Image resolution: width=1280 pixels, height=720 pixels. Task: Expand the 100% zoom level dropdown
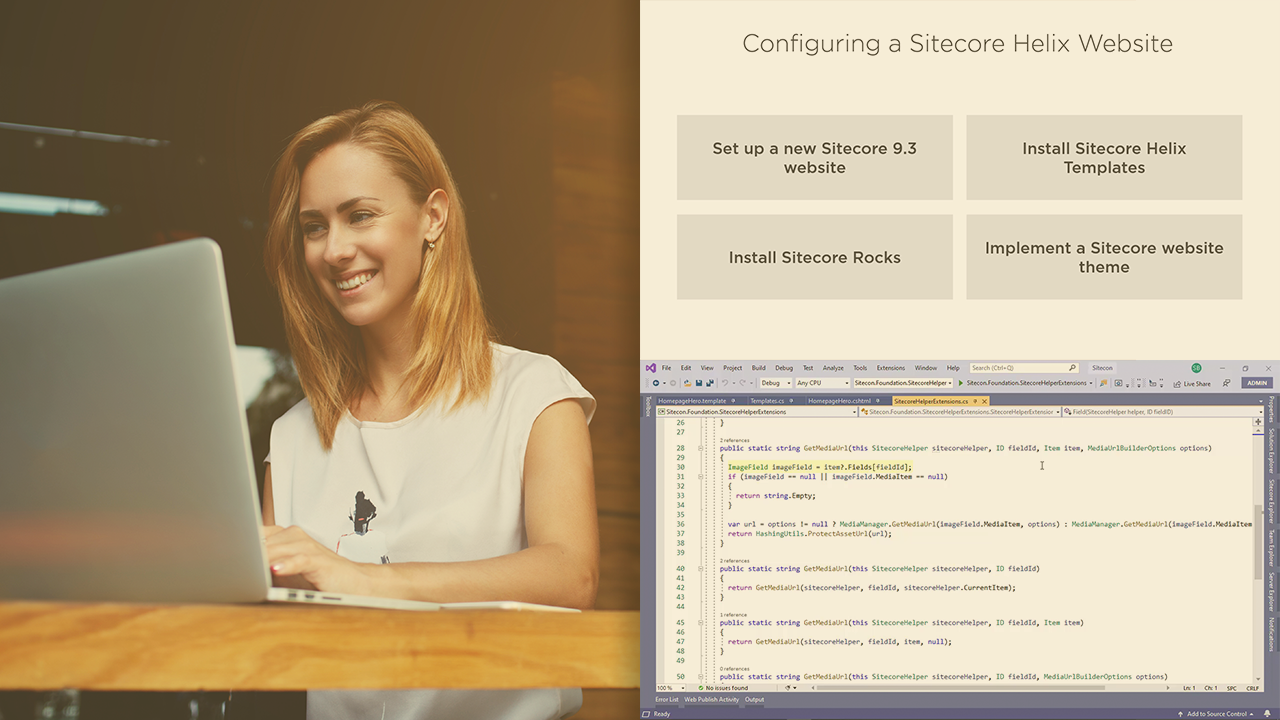click(x=669, y=688)
